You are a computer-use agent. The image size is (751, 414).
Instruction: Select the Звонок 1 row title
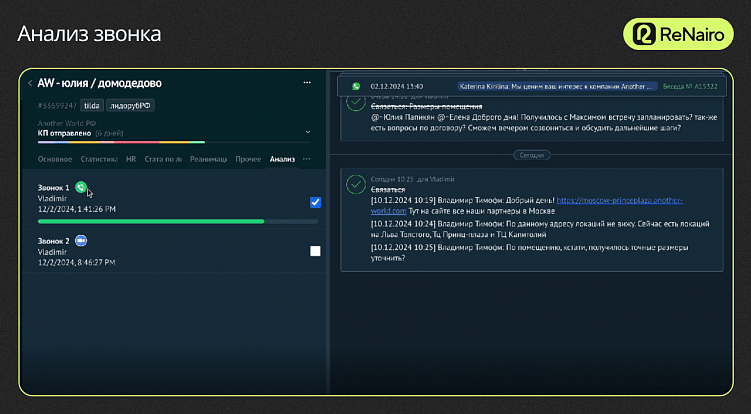pos(54,188)
